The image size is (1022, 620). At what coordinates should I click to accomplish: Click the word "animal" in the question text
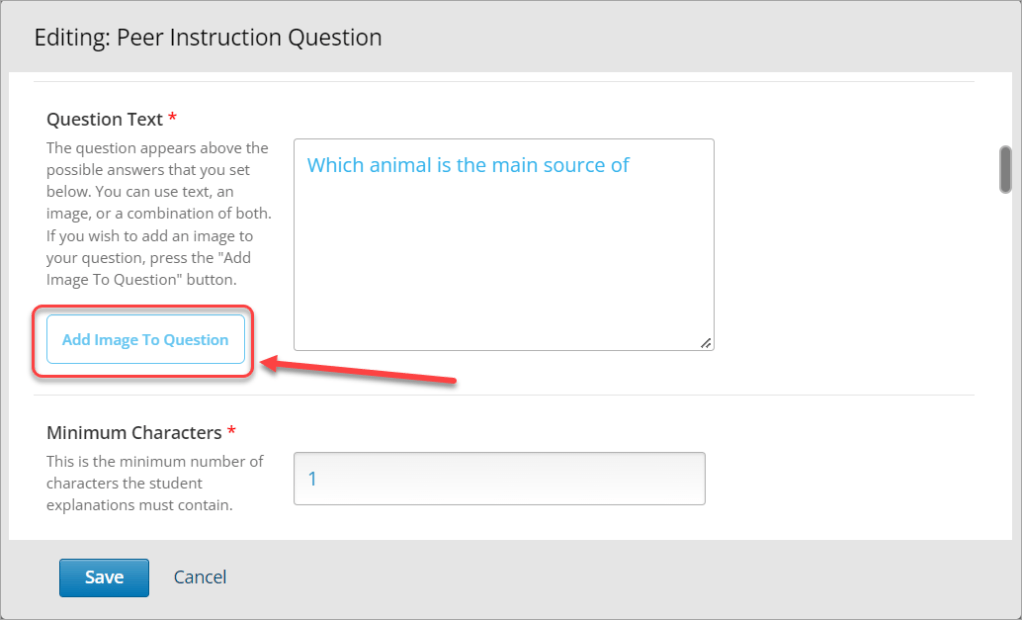pyautogui.click(x=400, y=165)
